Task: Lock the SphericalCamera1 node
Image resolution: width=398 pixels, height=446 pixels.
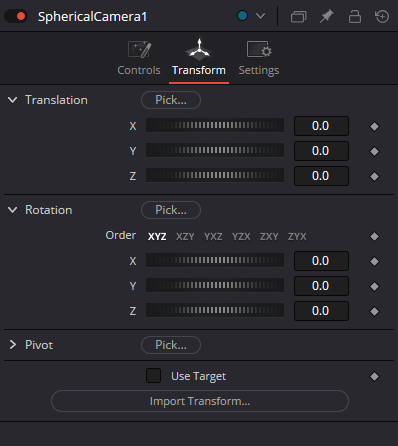Action: coord(355,16)
